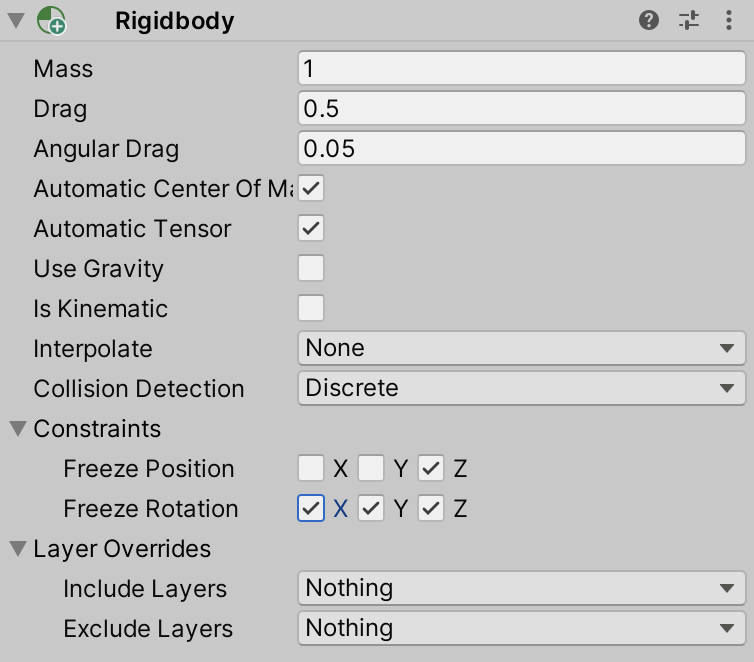Viewport: 754px width, 662px height.
Task: Click the Rigidbody component icon
Action: 50,20
